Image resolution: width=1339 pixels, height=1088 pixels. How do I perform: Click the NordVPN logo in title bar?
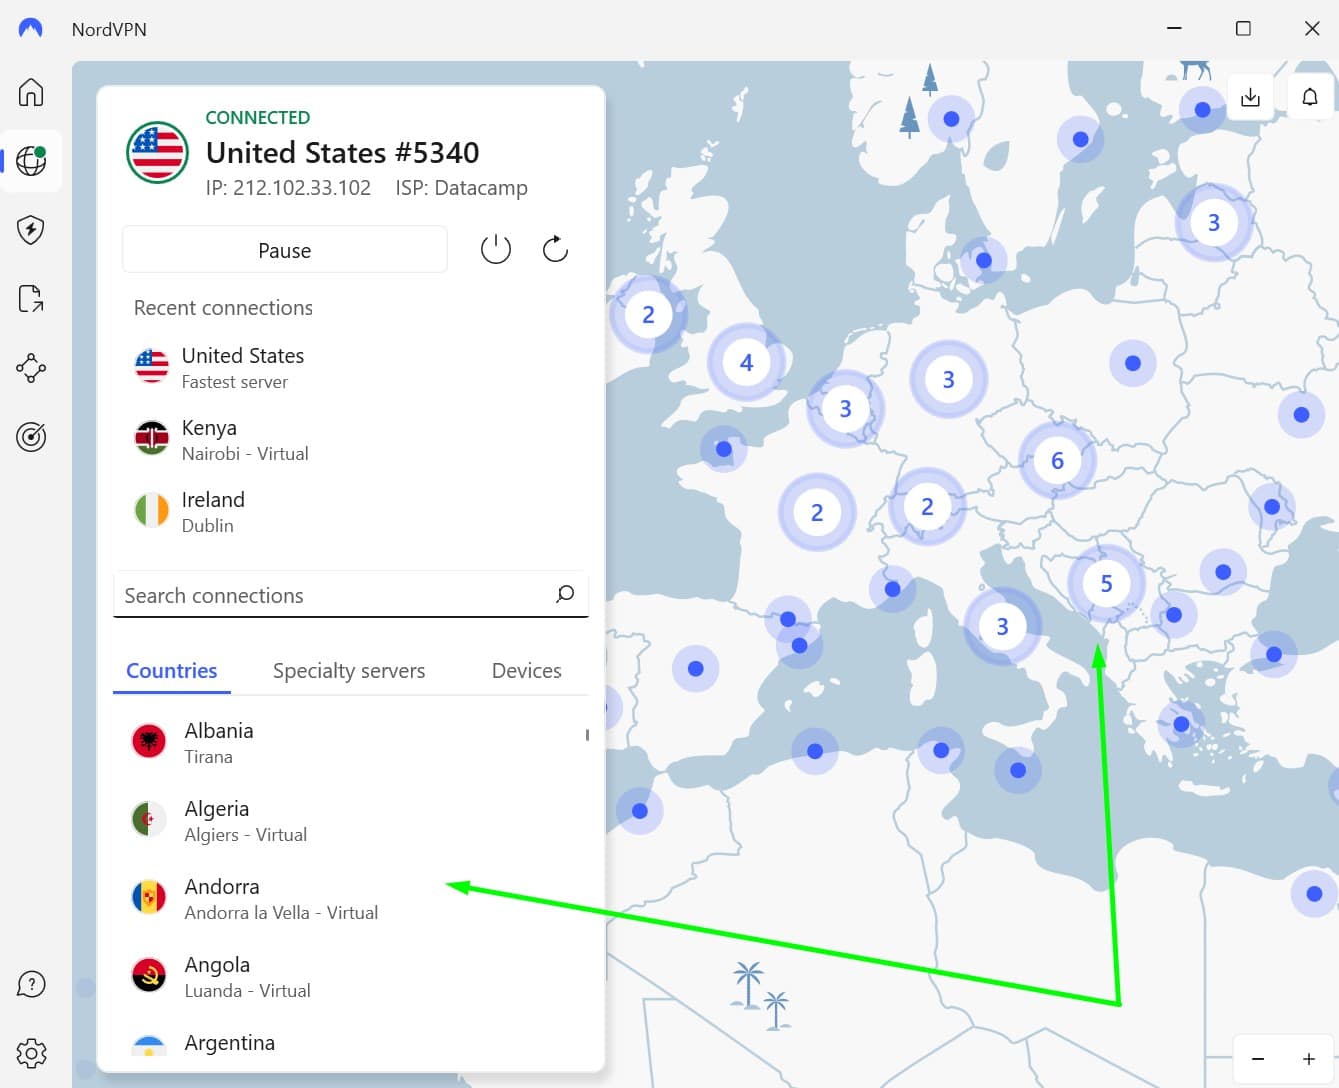pos(31,29)
